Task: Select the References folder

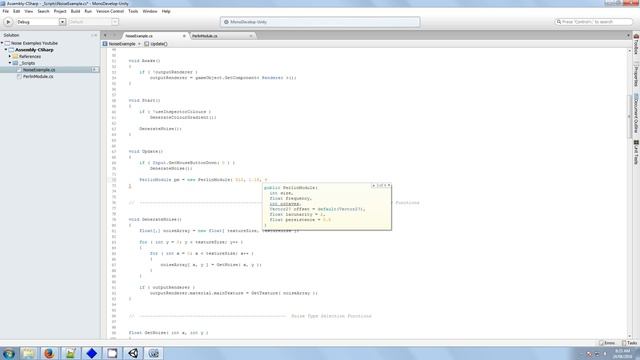Action: pos(30,56)
